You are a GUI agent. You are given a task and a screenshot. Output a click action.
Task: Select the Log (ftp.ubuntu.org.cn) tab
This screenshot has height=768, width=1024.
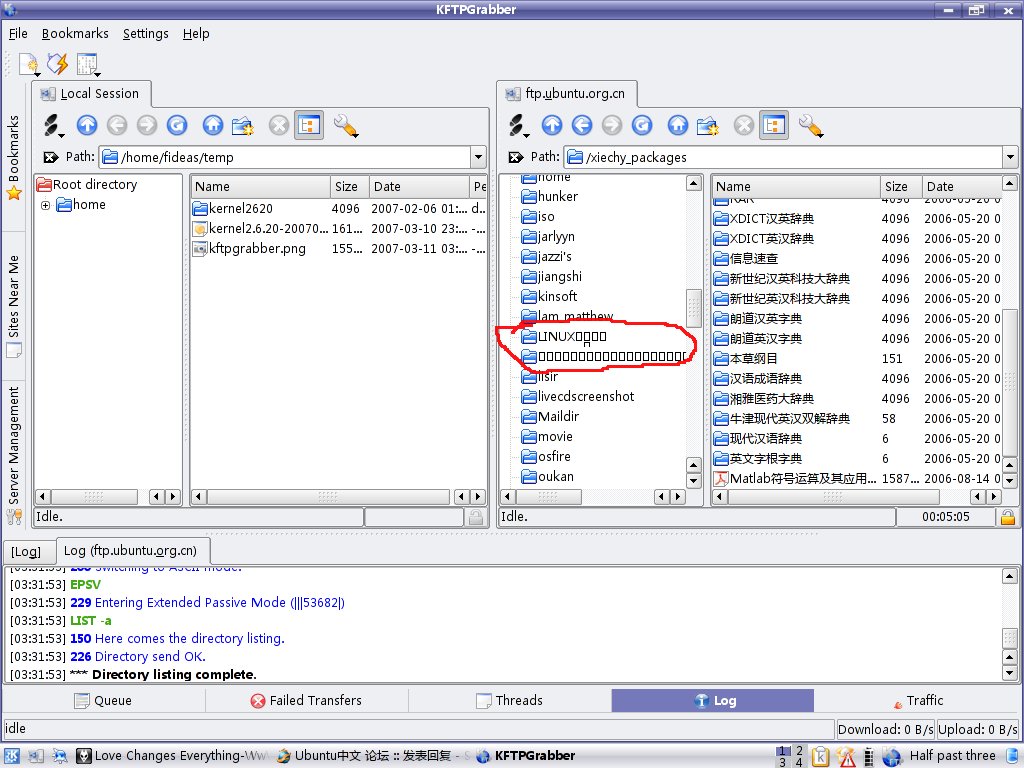point(133,551)
